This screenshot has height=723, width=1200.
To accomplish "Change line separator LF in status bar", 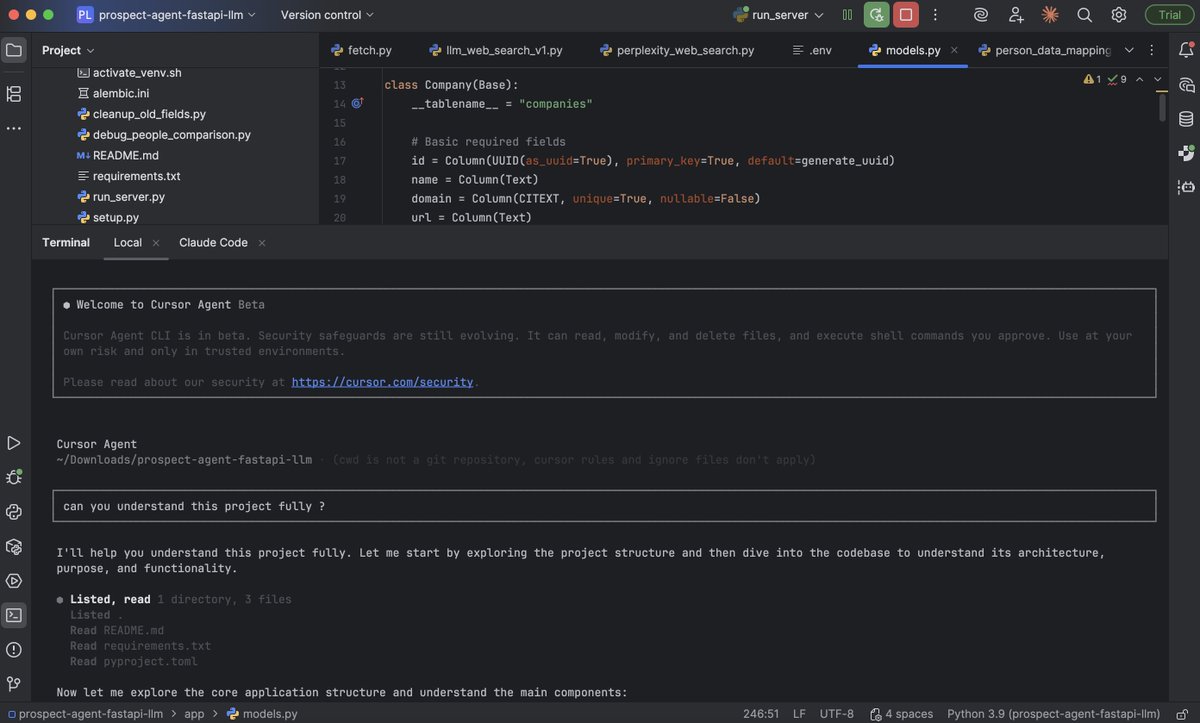I will (800, 714).
